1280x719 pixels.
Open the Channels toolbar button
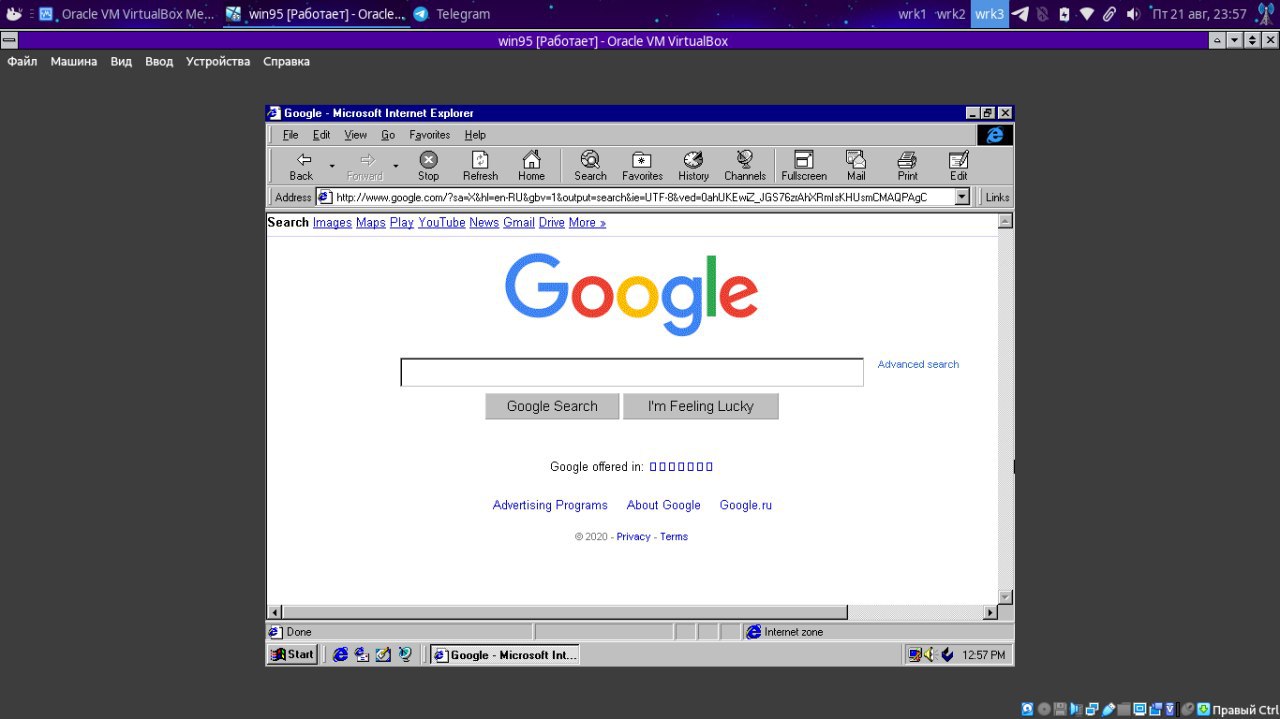pyautogui.click(x=745, y=166)
